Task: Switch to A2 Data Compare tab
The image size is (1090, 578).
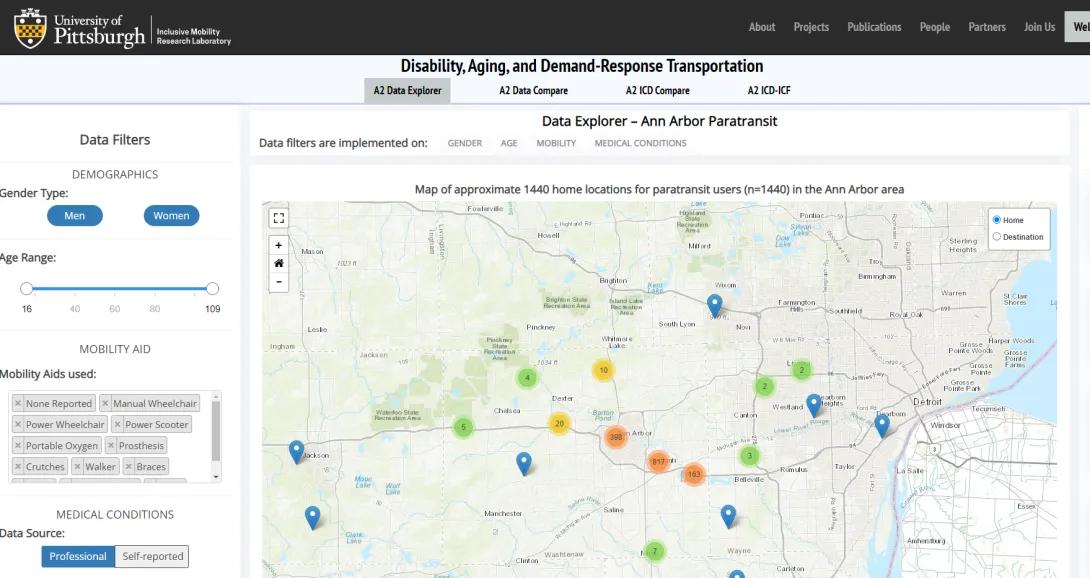Action: point(533,90)
